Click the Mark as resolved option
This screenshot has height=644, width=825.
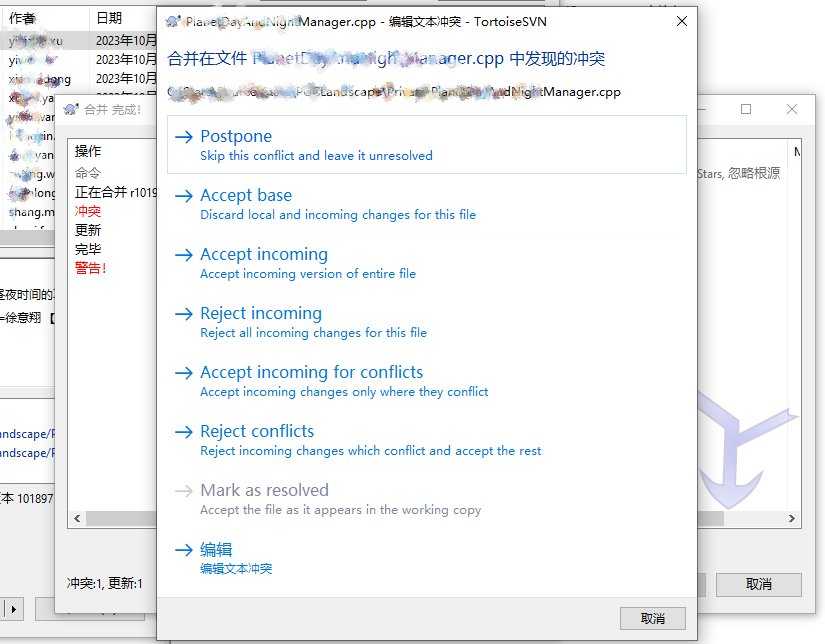264,491
